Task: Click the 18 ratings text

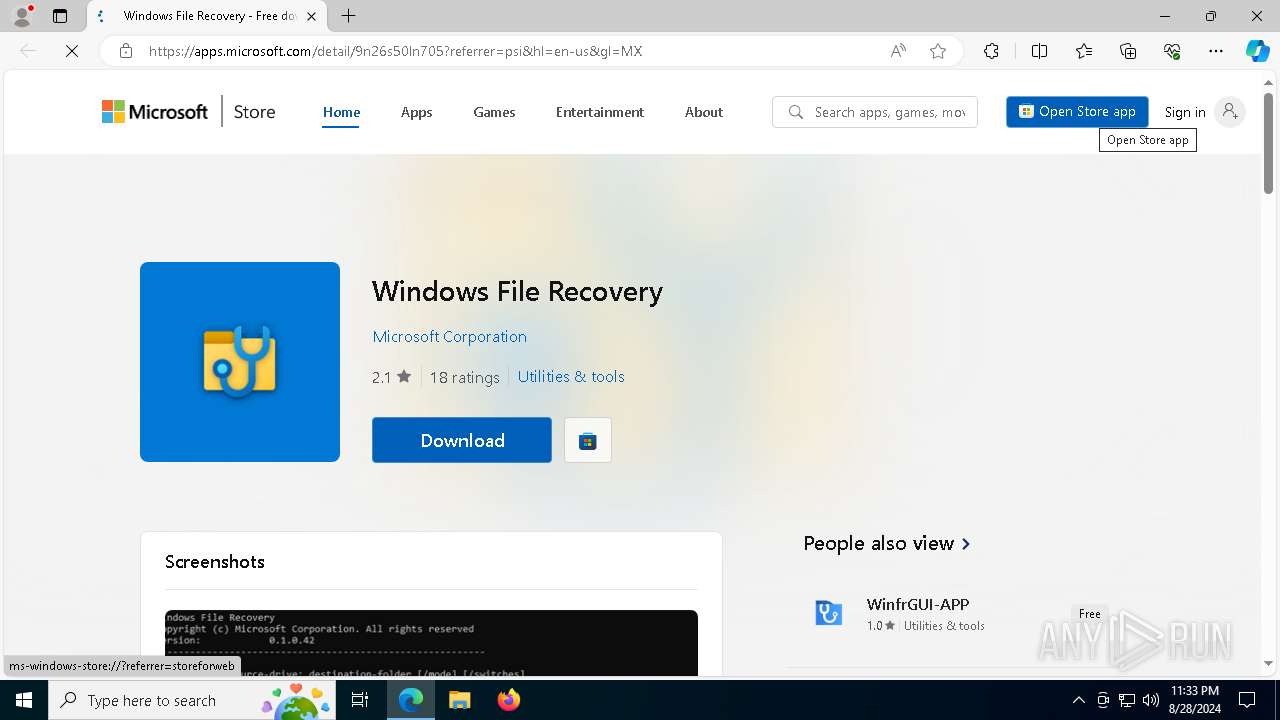Action: tap(464, 377)
